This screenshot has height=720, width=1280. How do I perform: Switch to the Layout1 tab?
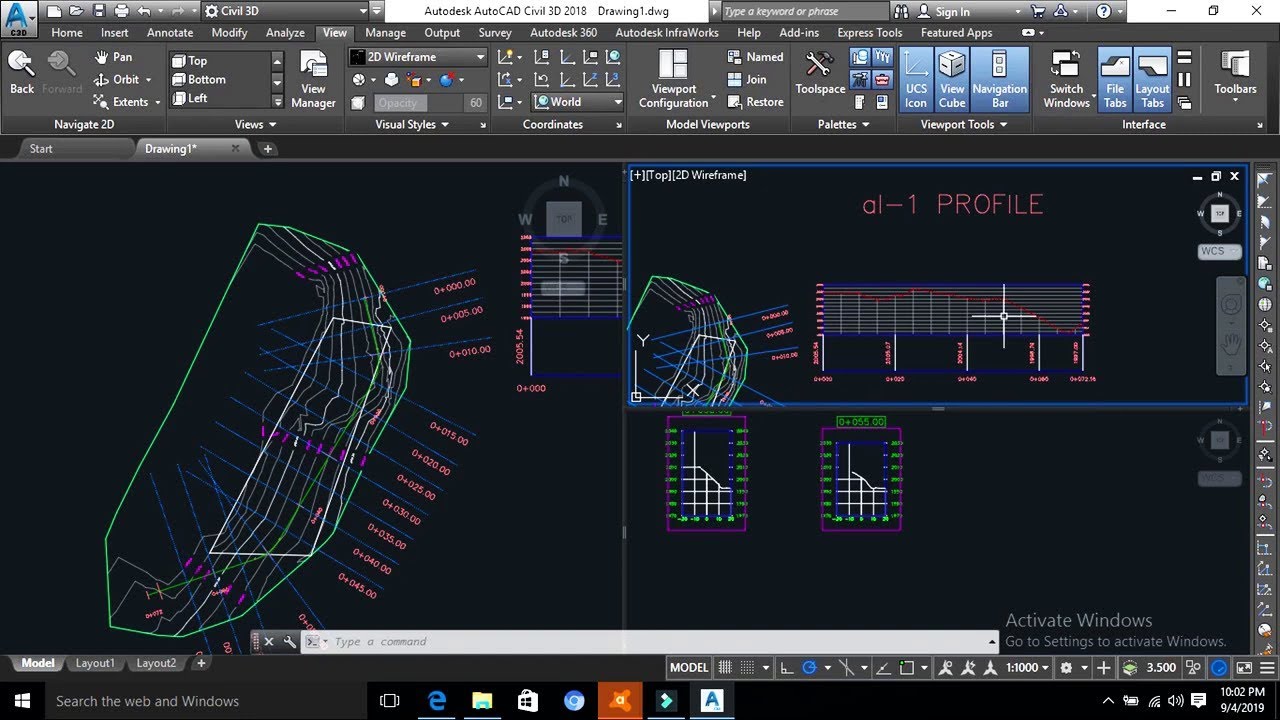tap(95, 663)
